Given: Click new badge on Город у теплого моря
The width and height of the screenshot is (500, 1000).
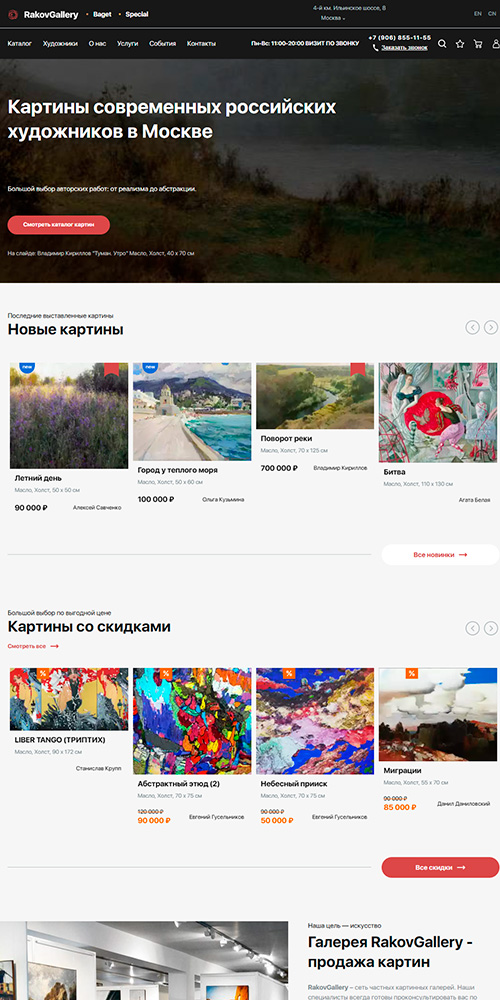Looking at the screenshot, I should [x=150, y=367].
